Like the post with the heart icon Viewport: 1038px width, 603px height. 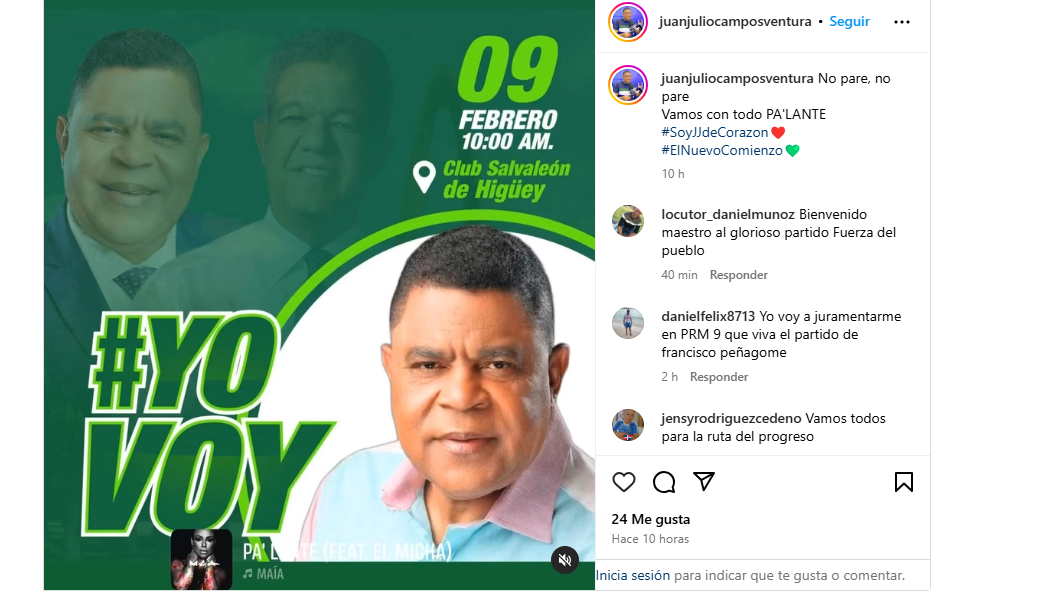623,482
